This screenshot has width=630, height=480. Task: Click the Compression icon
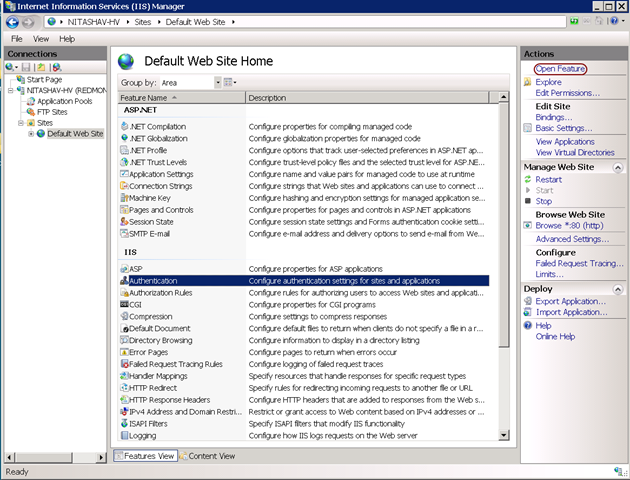pos(125,316)
